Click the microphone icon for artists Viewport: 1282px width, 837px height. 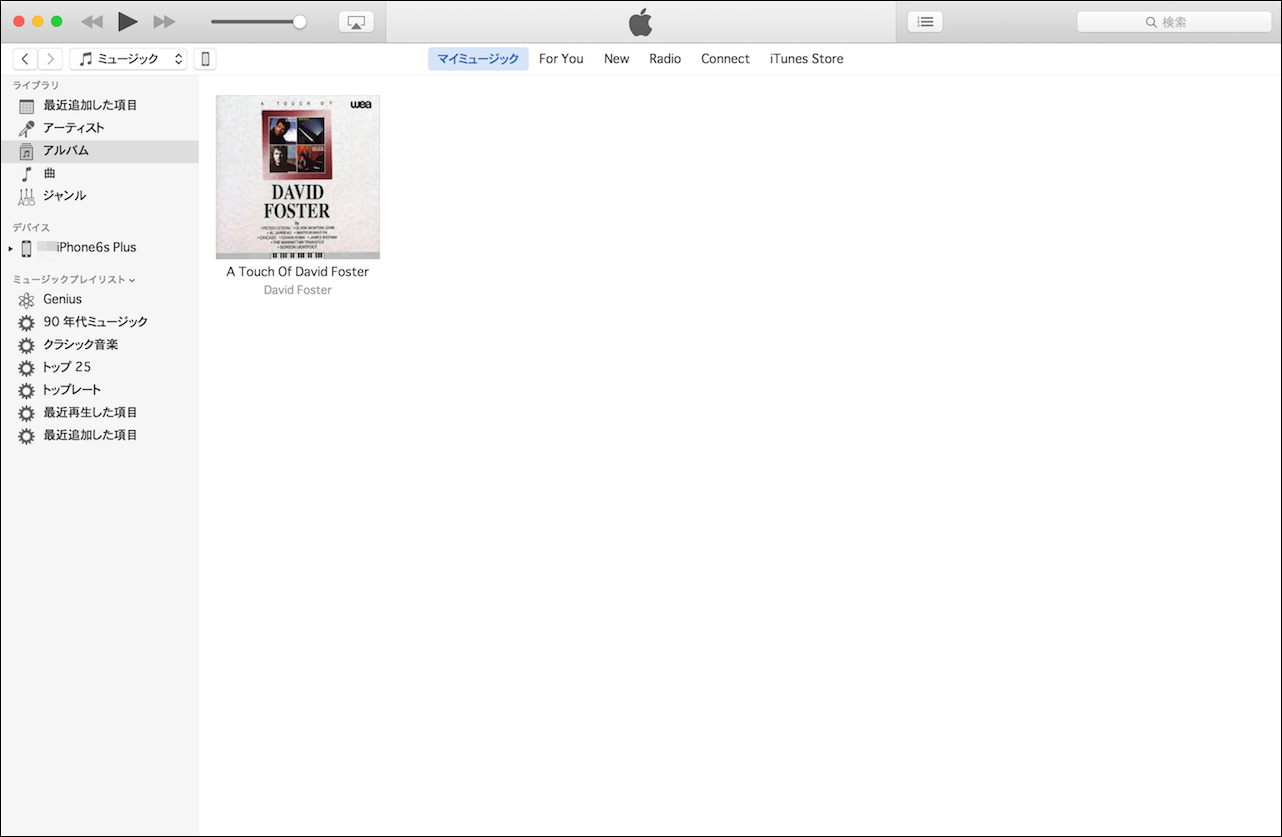tap(27, 128)
